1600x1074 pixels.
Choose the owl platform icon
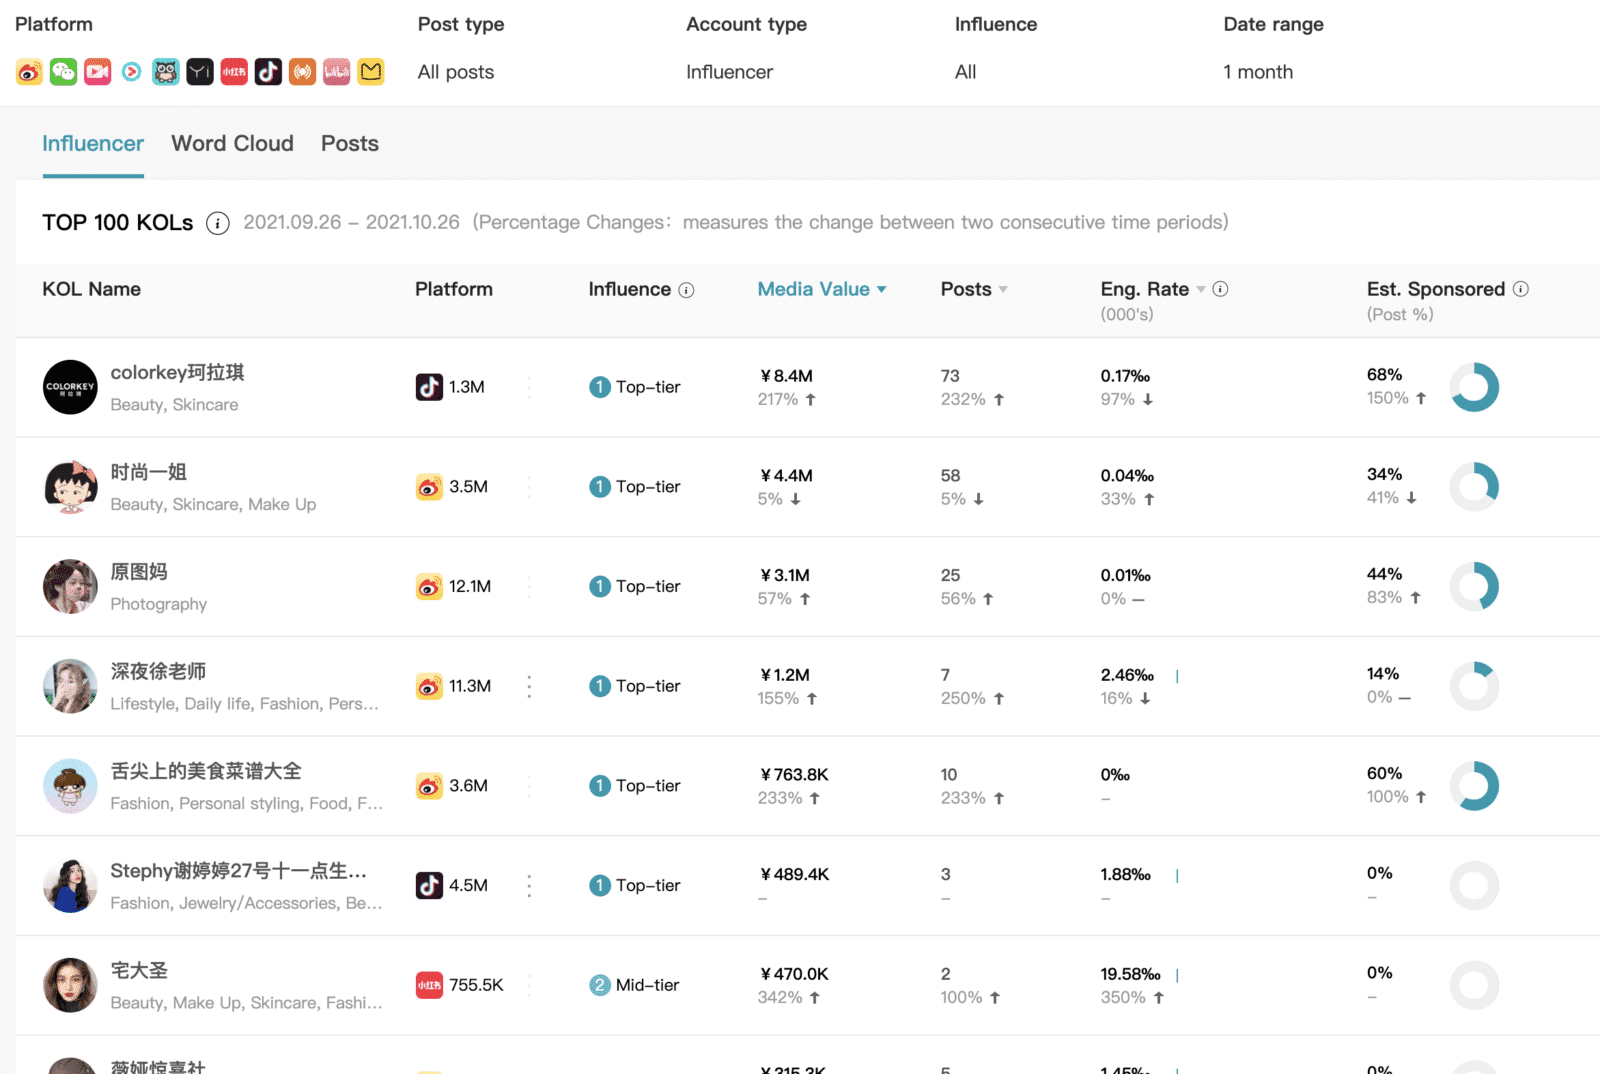point(166,72)
